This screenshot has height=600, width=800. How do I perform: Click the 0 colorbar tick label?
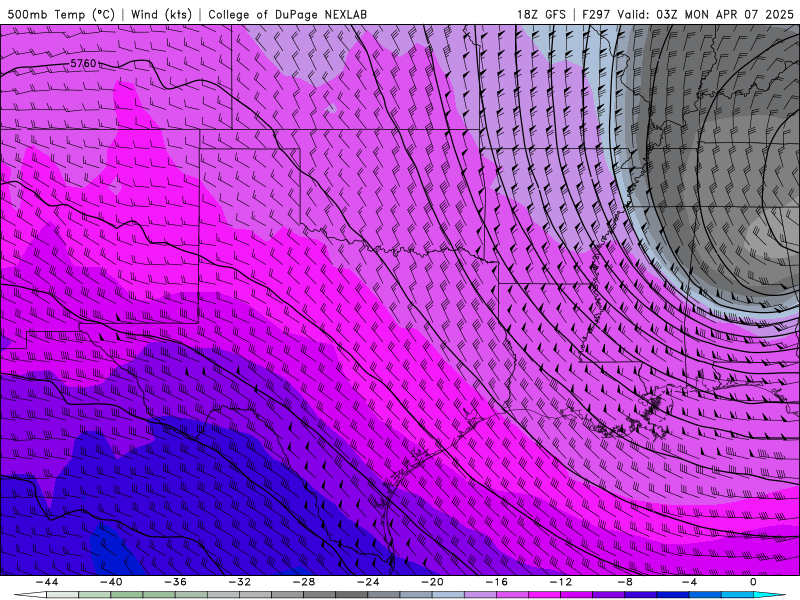[753, 582]
